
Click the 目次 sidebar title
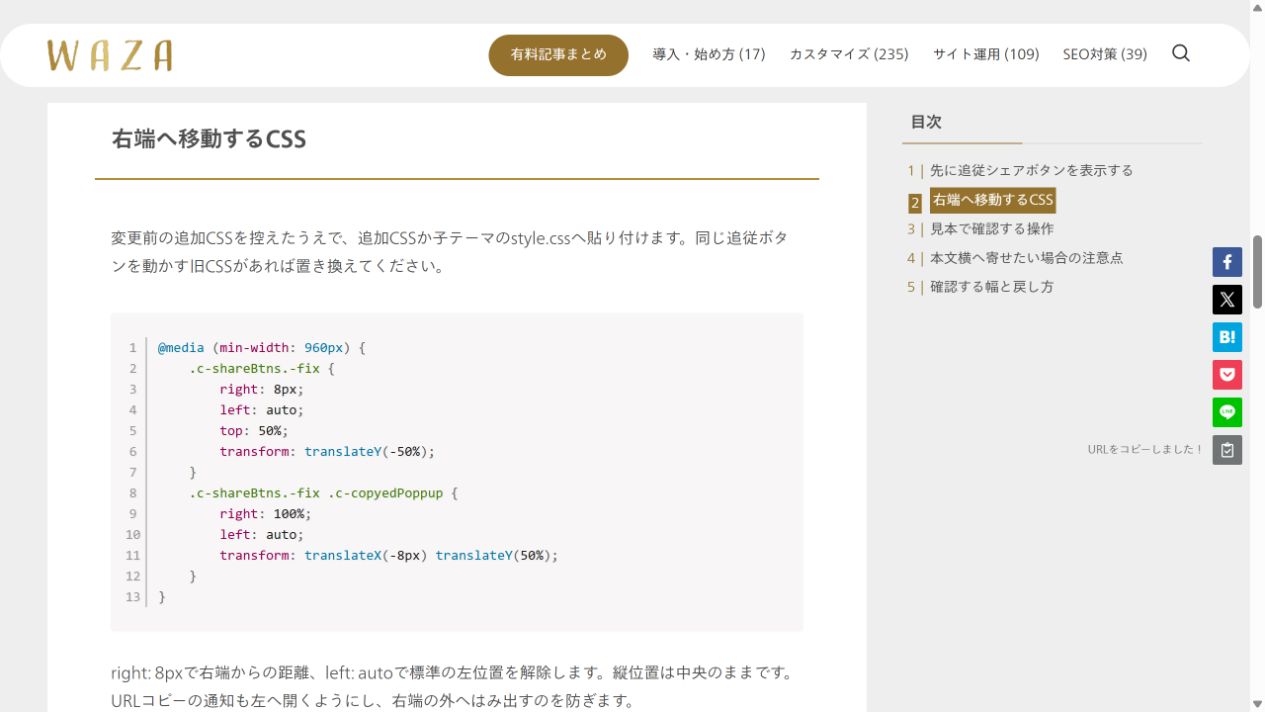point(926,122)
